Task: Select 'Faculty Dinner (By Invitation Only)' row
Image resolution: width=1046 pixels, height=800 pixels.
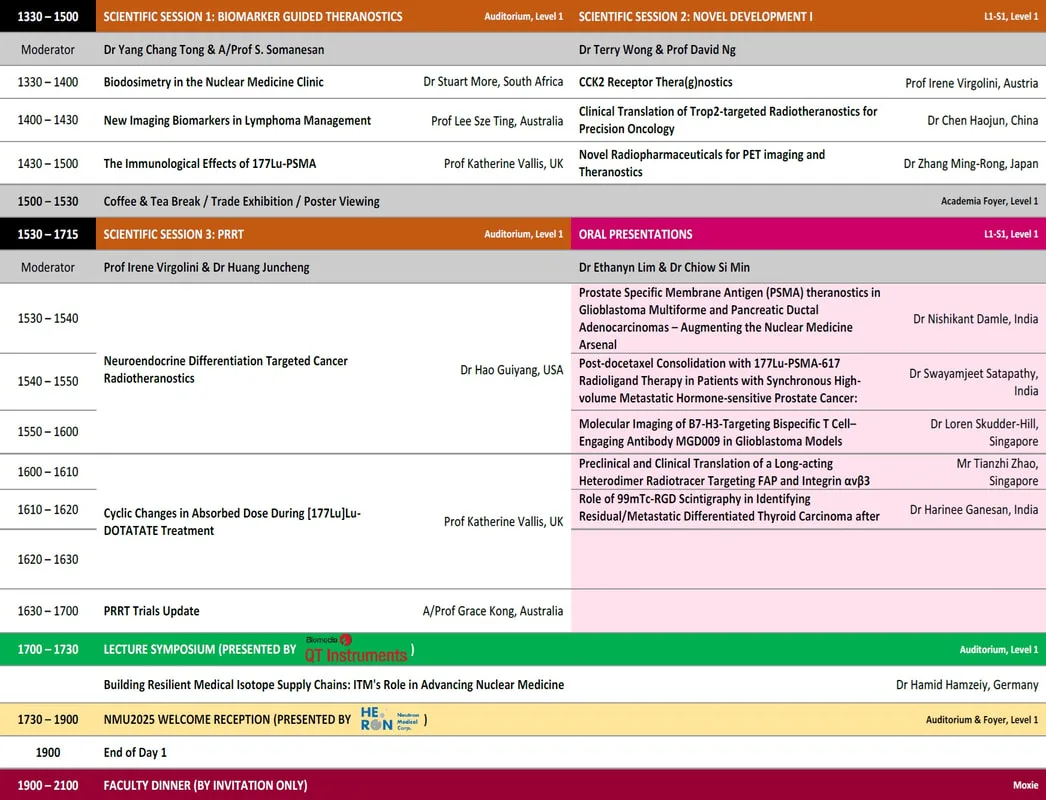Action: (x=523, y=785)
